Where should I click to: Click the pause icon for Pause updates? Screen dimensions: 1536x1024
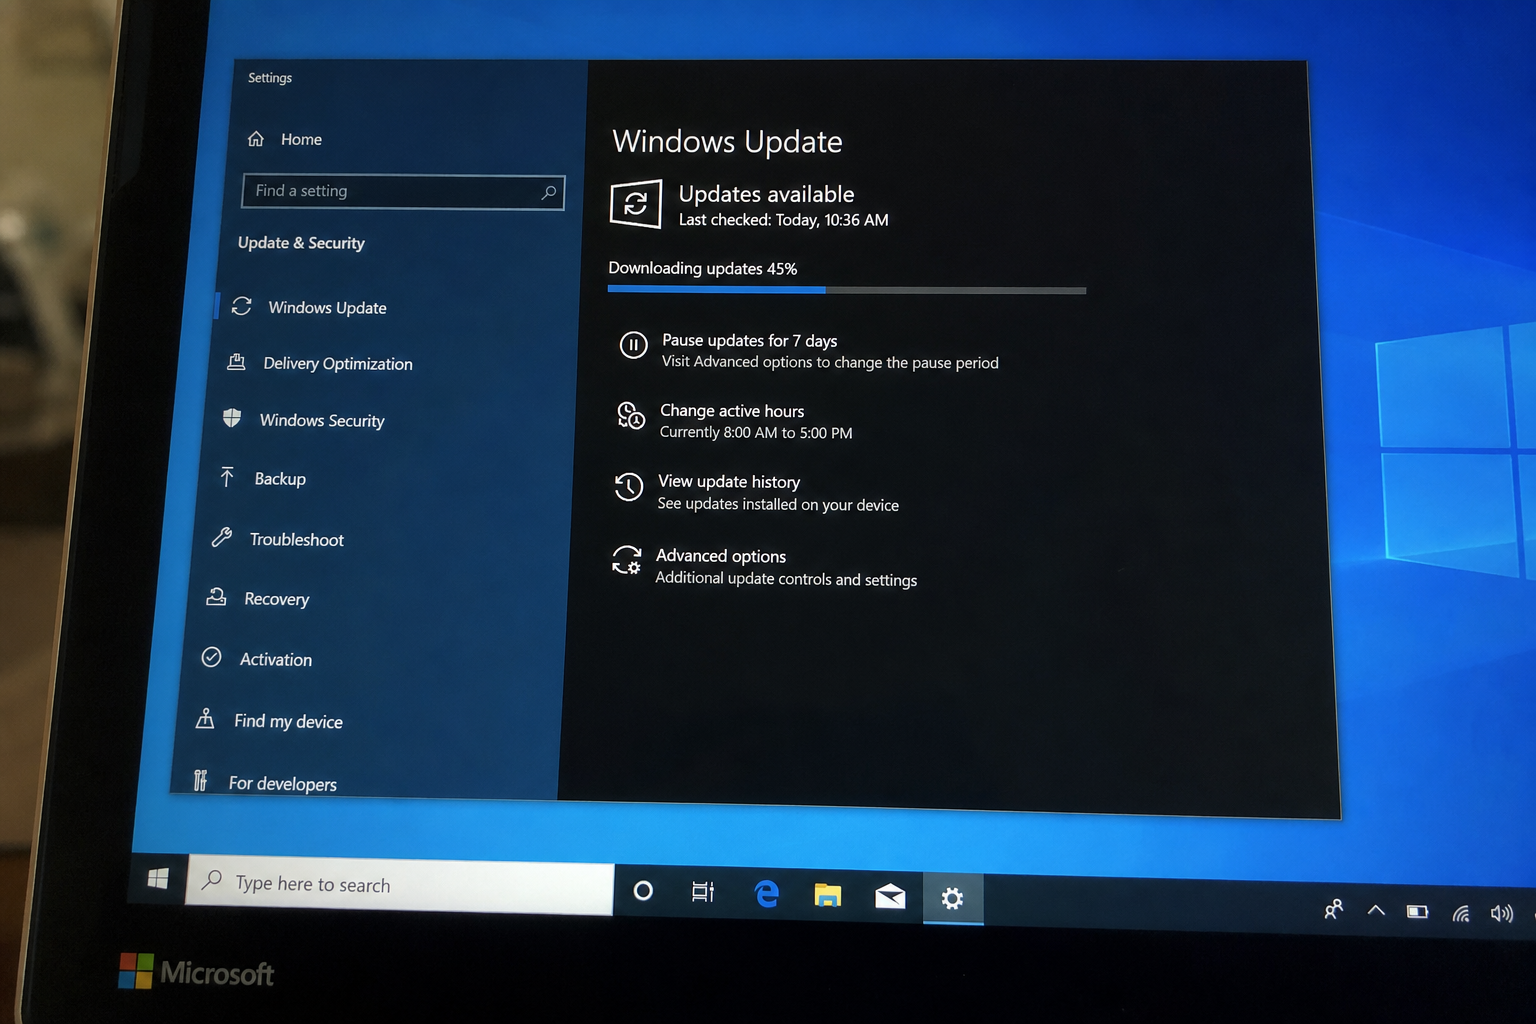633,345
